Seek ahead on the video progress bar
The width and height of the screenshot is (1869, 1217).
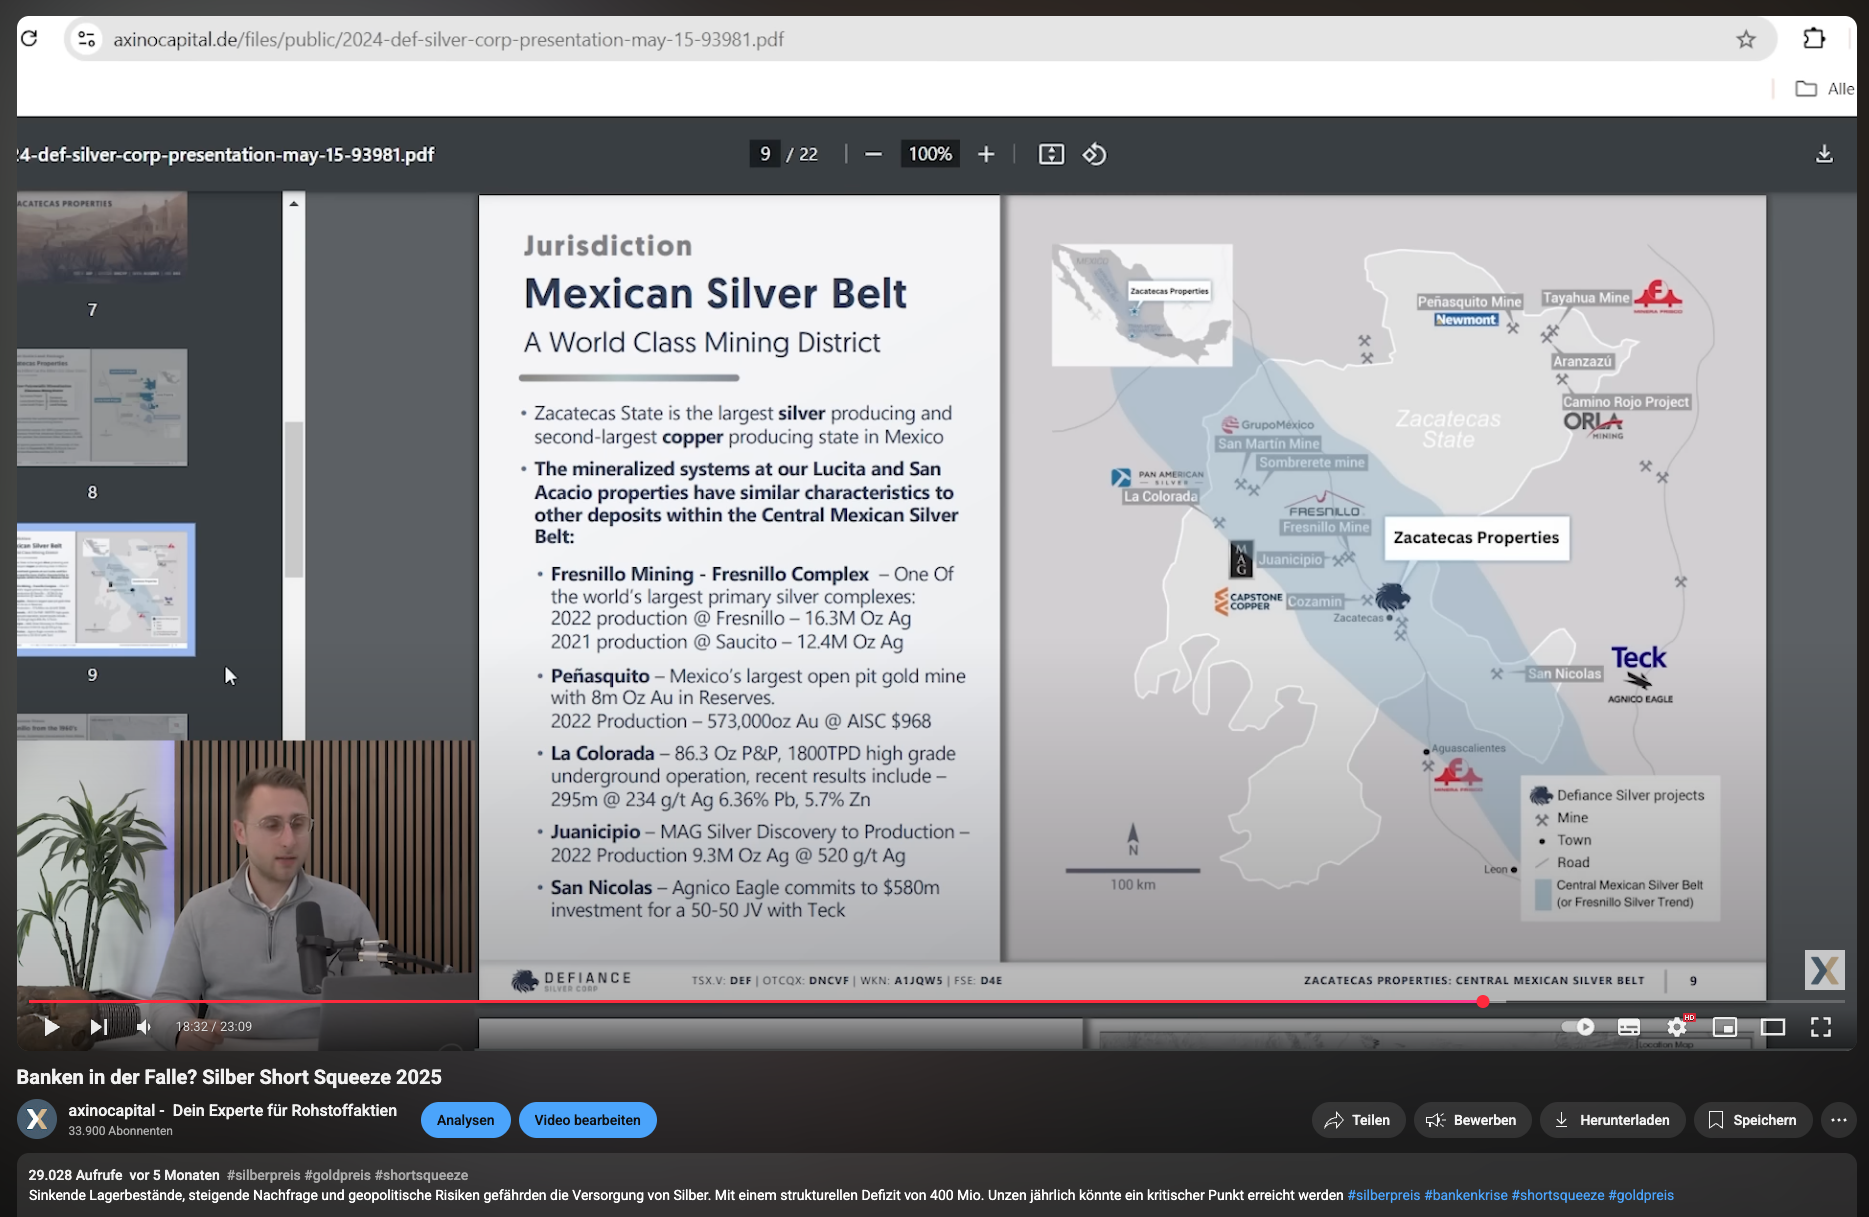pyautogui.click(x=1650, y=1000)
